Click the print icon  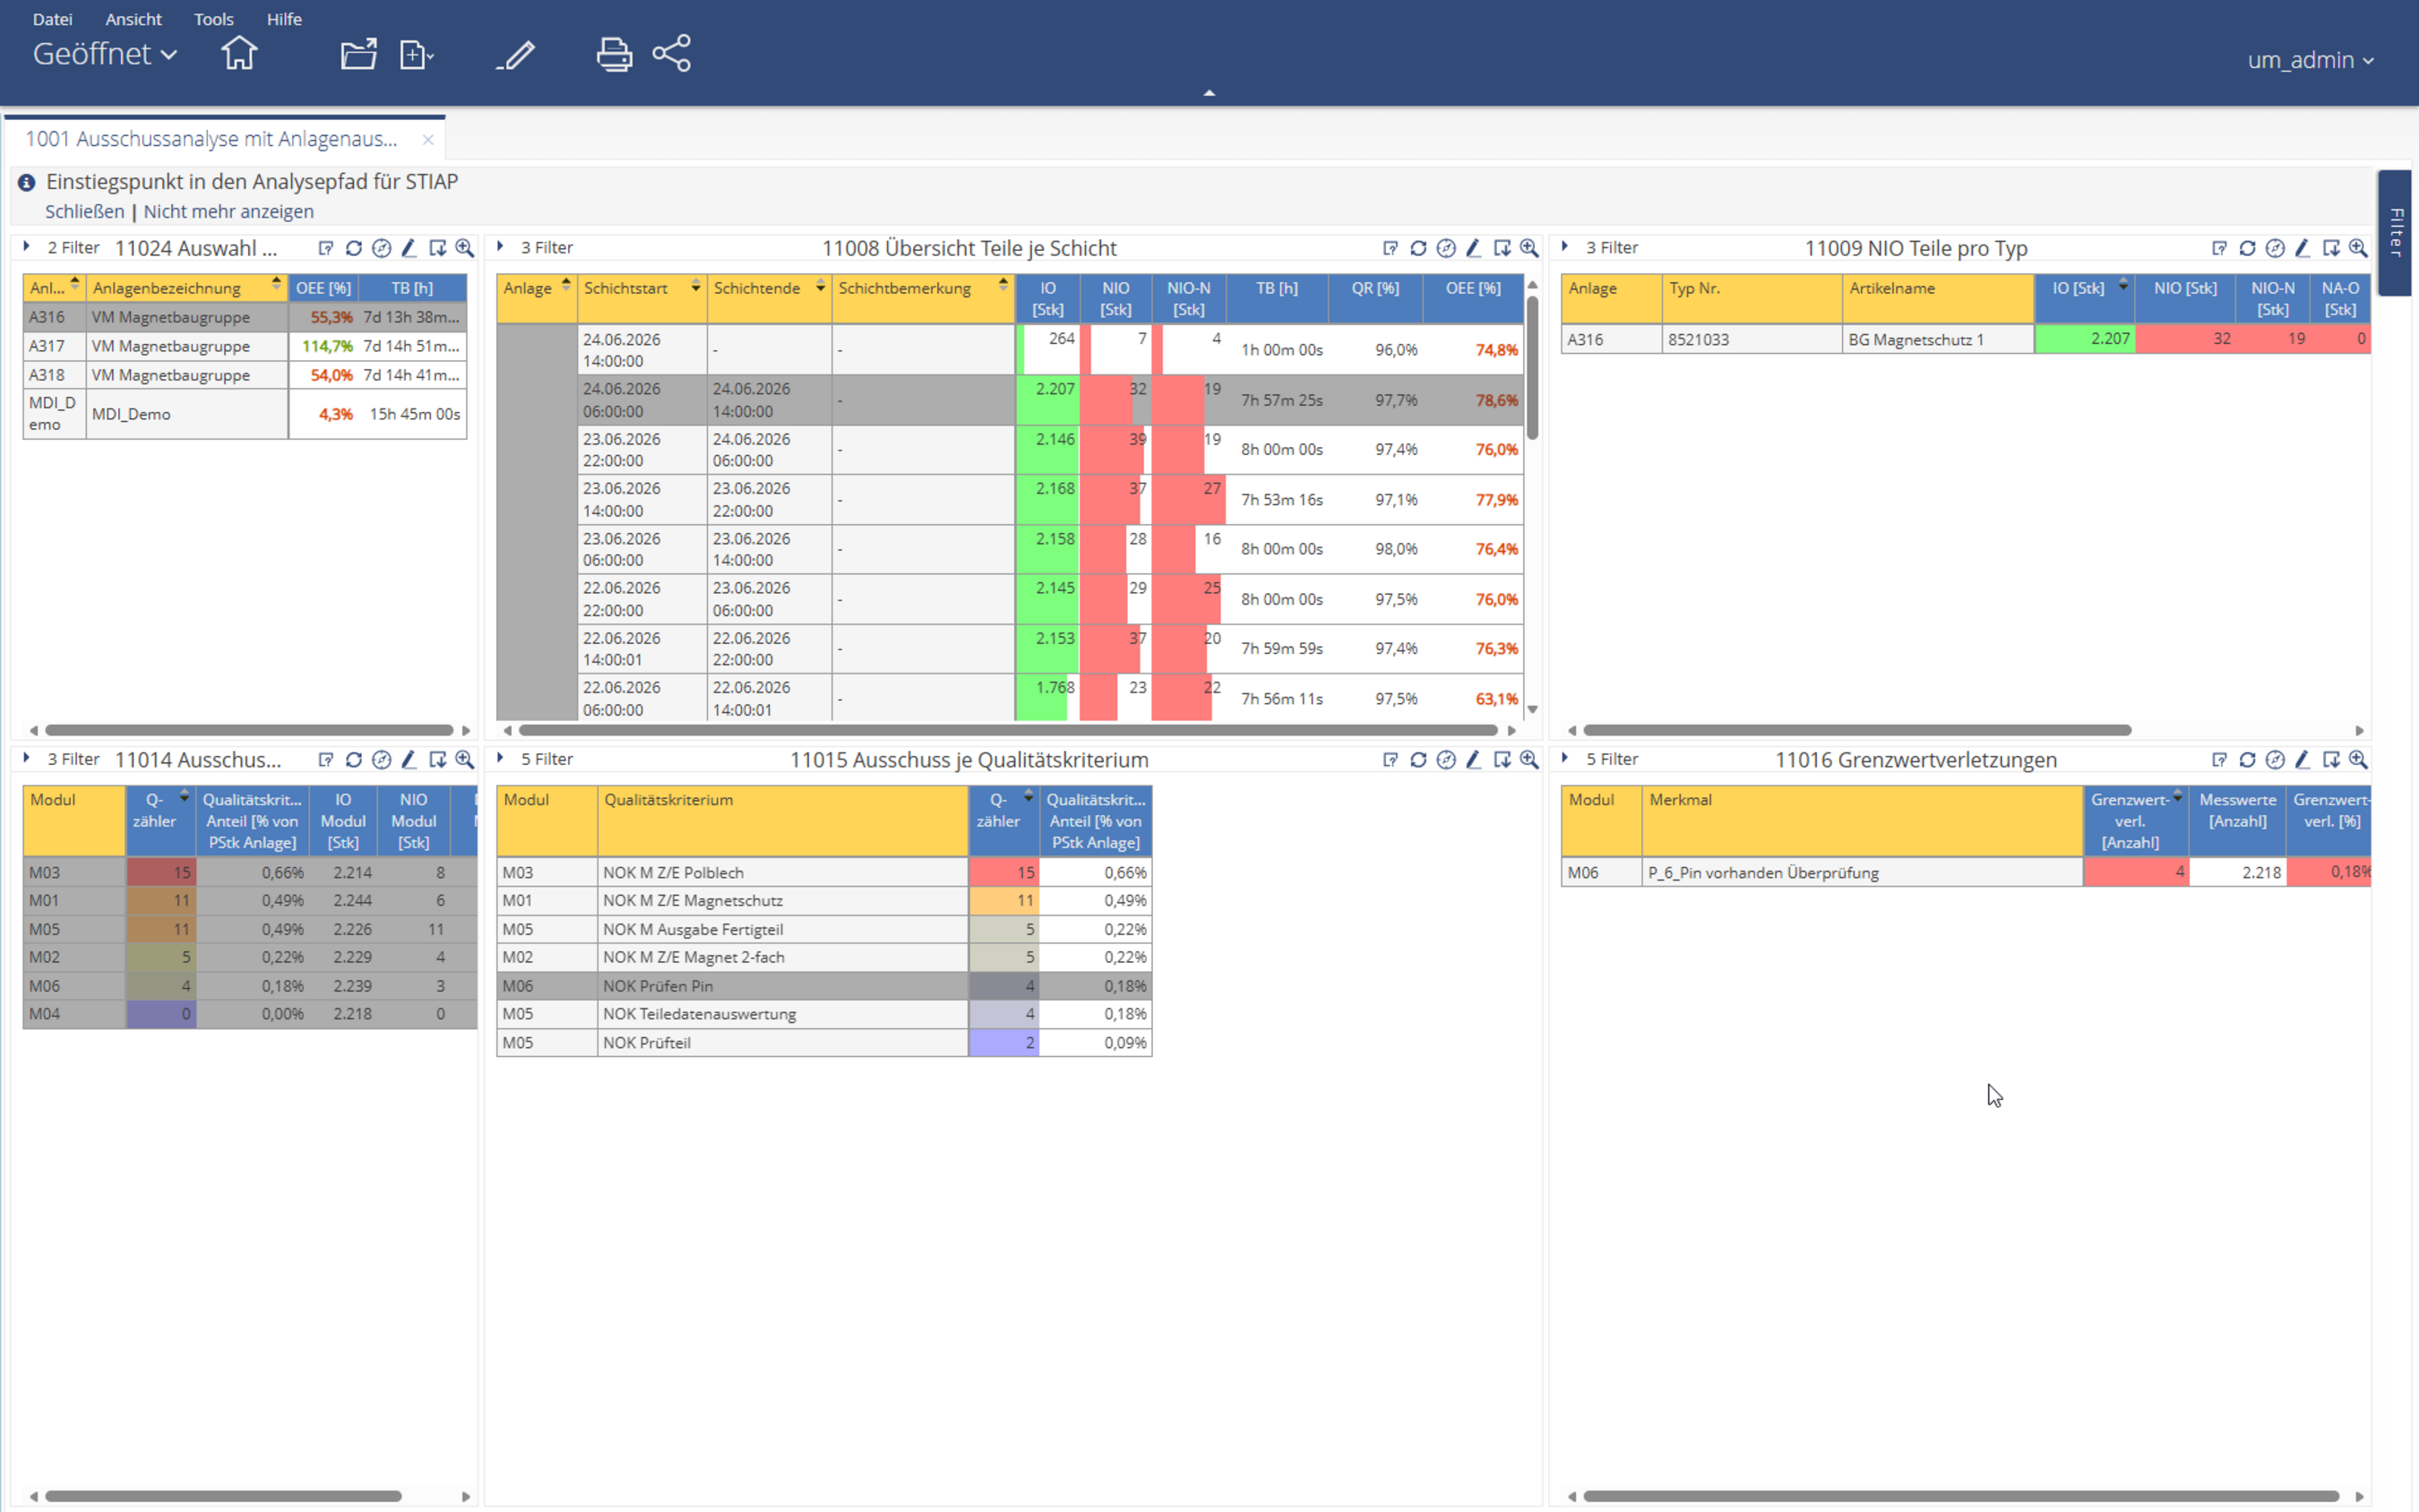(614, 54)
